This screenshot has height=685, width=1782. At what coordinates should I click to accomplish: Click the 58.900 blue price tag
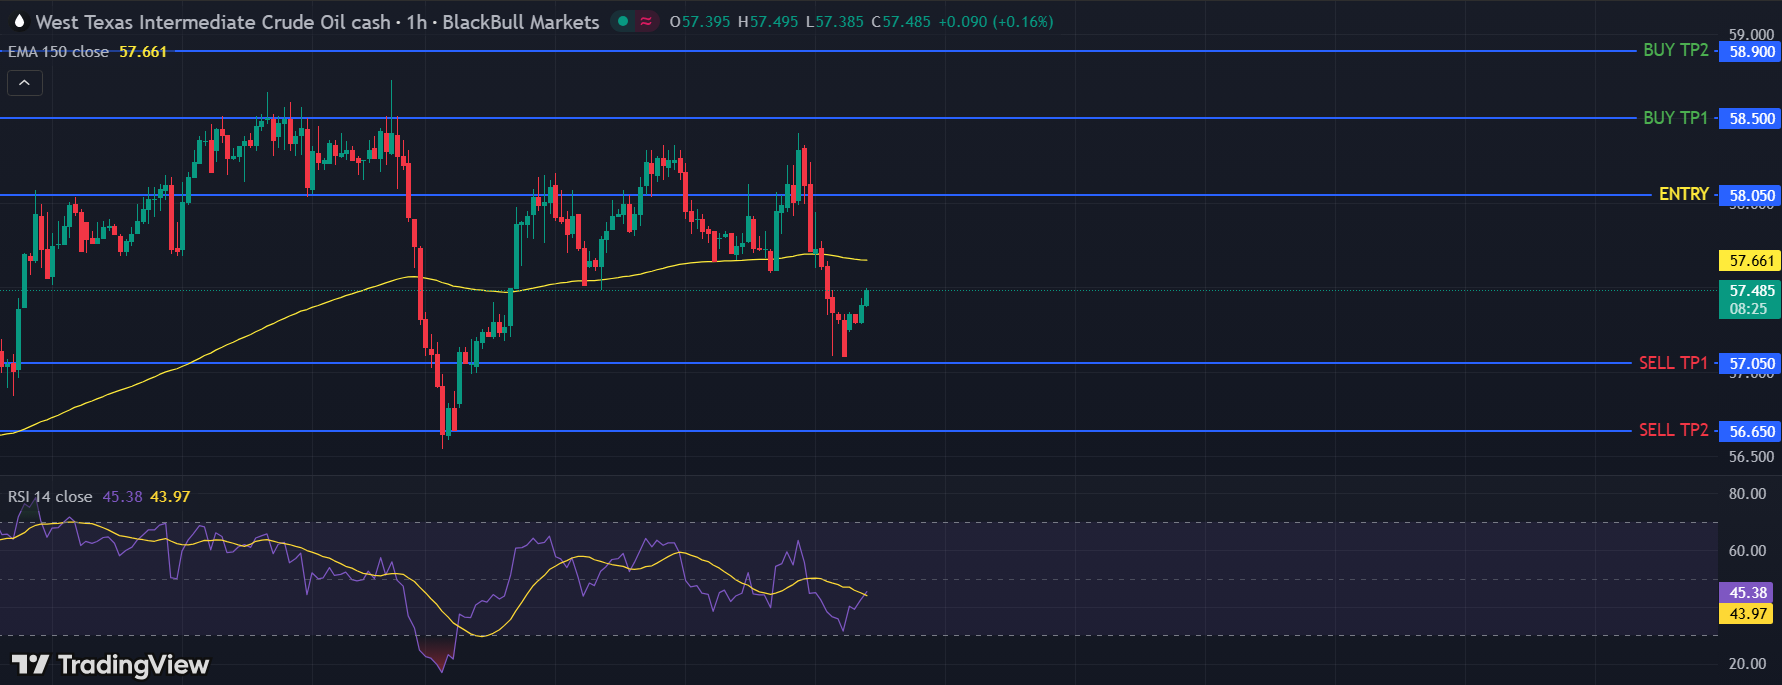point(1751,52)
